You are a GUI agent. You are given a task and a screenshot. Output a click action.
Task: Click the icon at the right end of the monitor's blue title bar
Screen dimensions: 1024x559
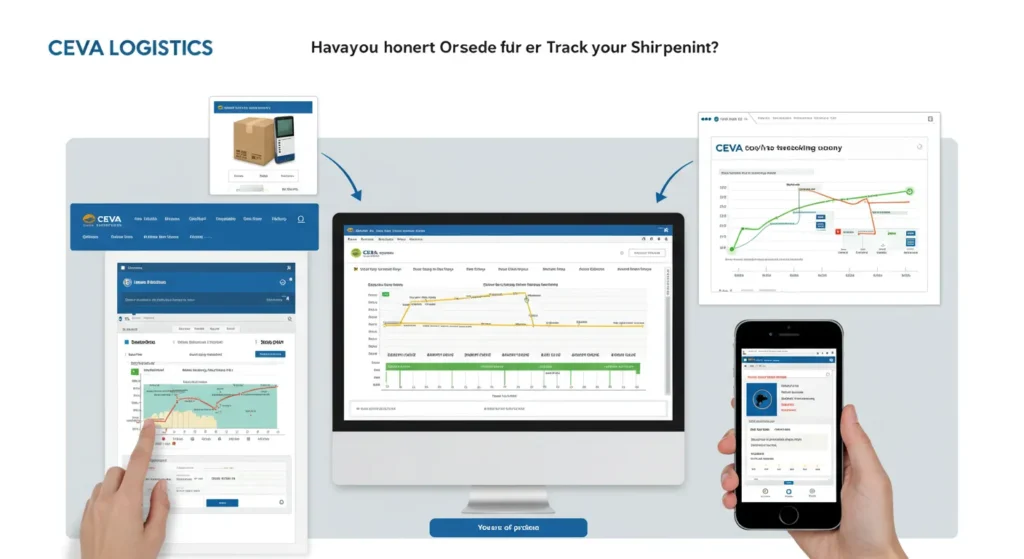pos(665,230)
